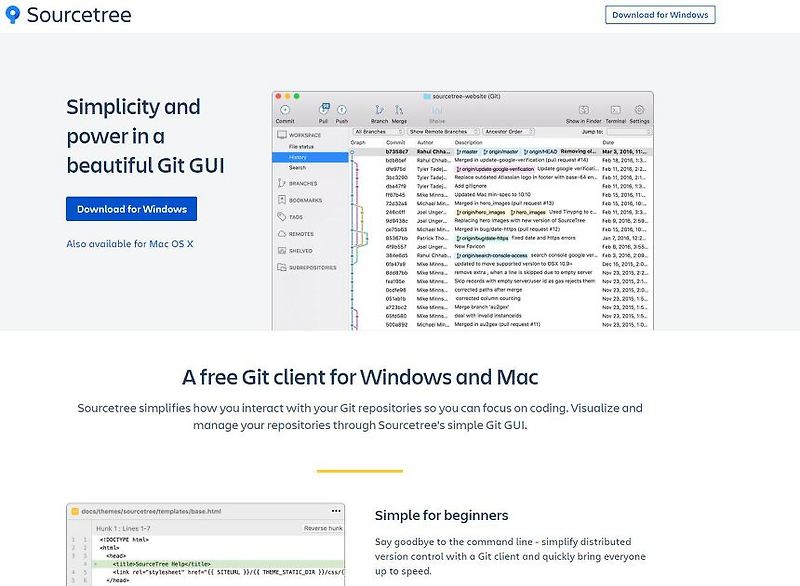Click the Remotes cloud icon in sidebar
The image size is (800, 586).
pos(282,234)
